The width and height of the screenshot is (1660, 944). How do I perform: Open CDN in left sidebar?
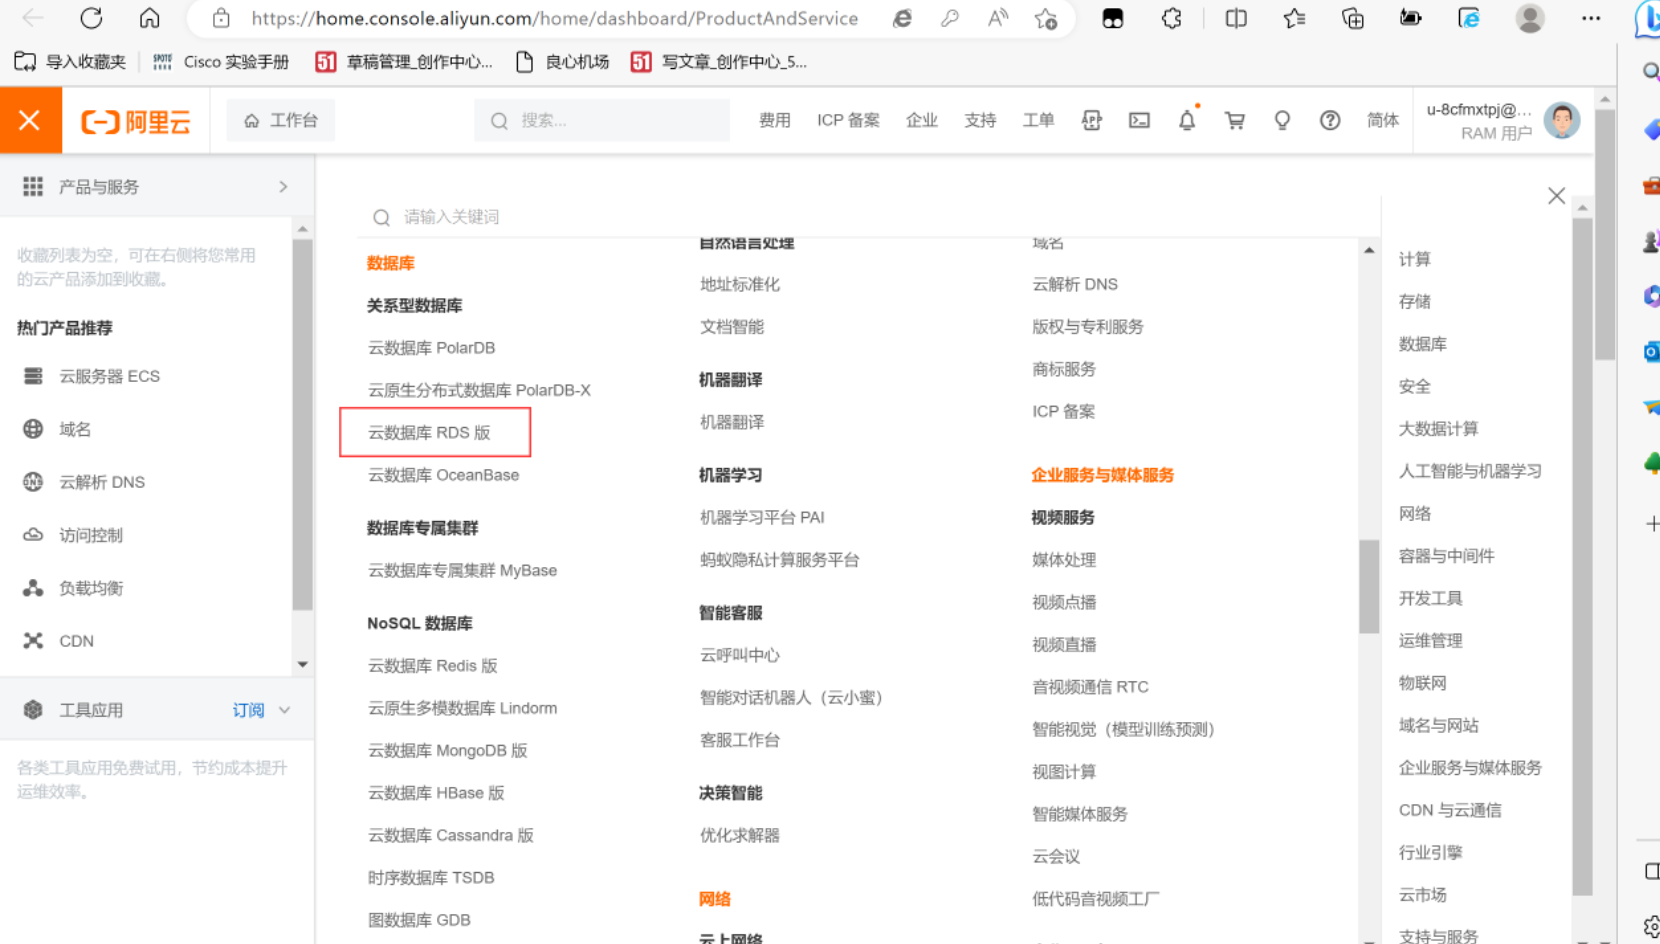point(76,641)
